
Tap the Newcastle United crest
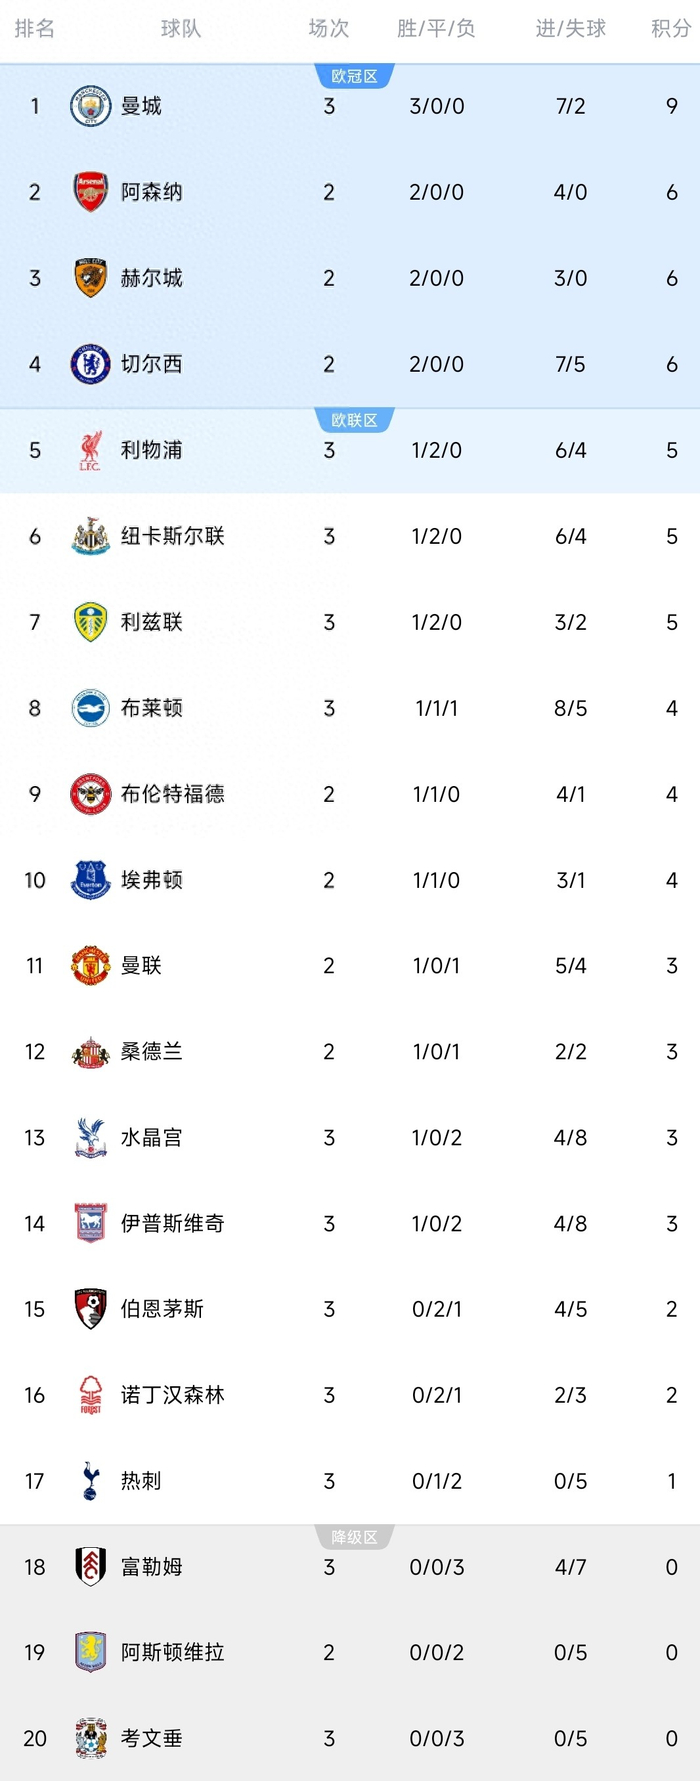(90, 536)
